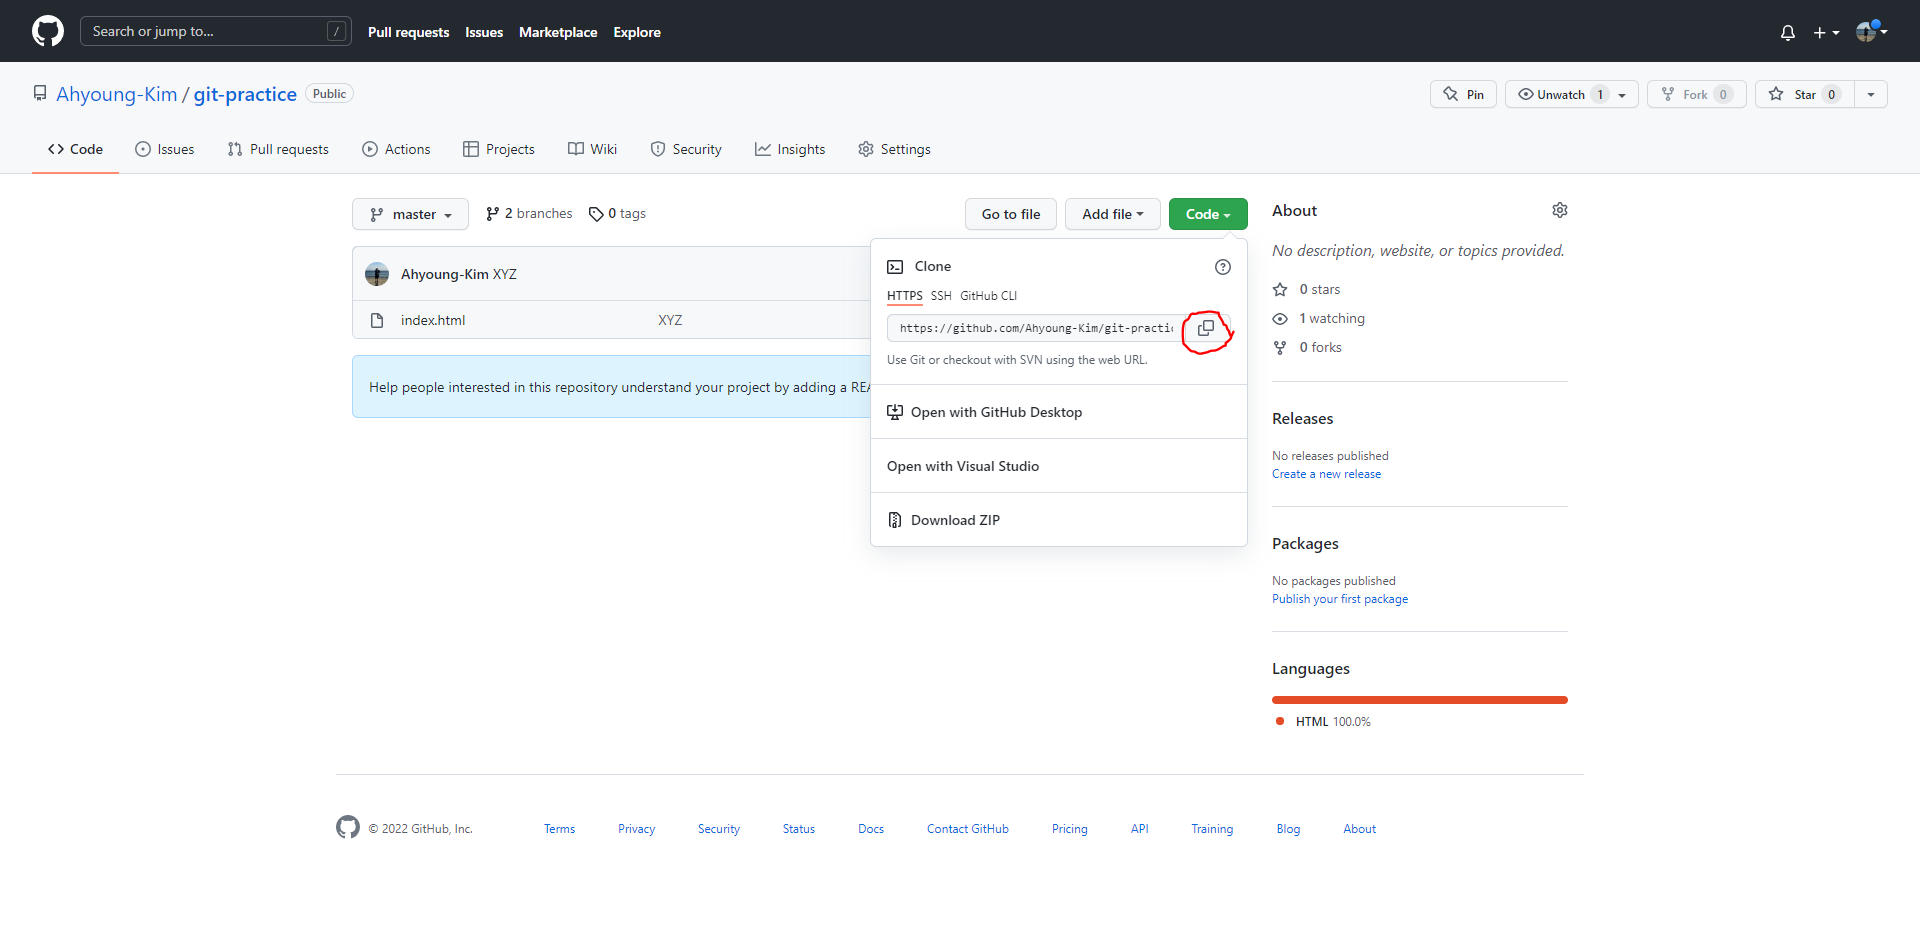
Task: Click the HTML language bar
Action: [1420, 700]
